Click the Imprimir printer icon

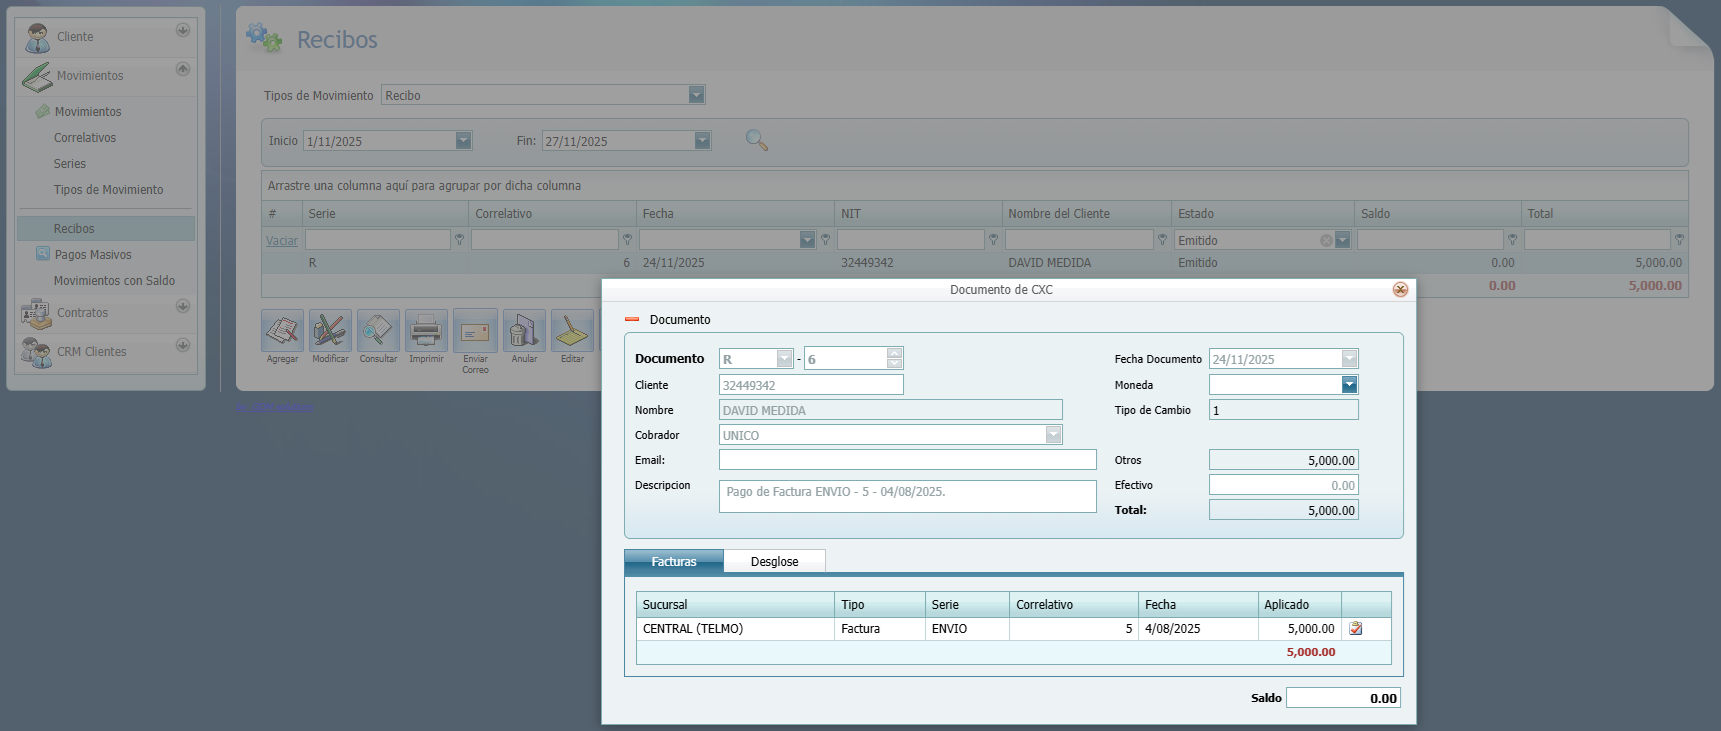tap(426, 330)
